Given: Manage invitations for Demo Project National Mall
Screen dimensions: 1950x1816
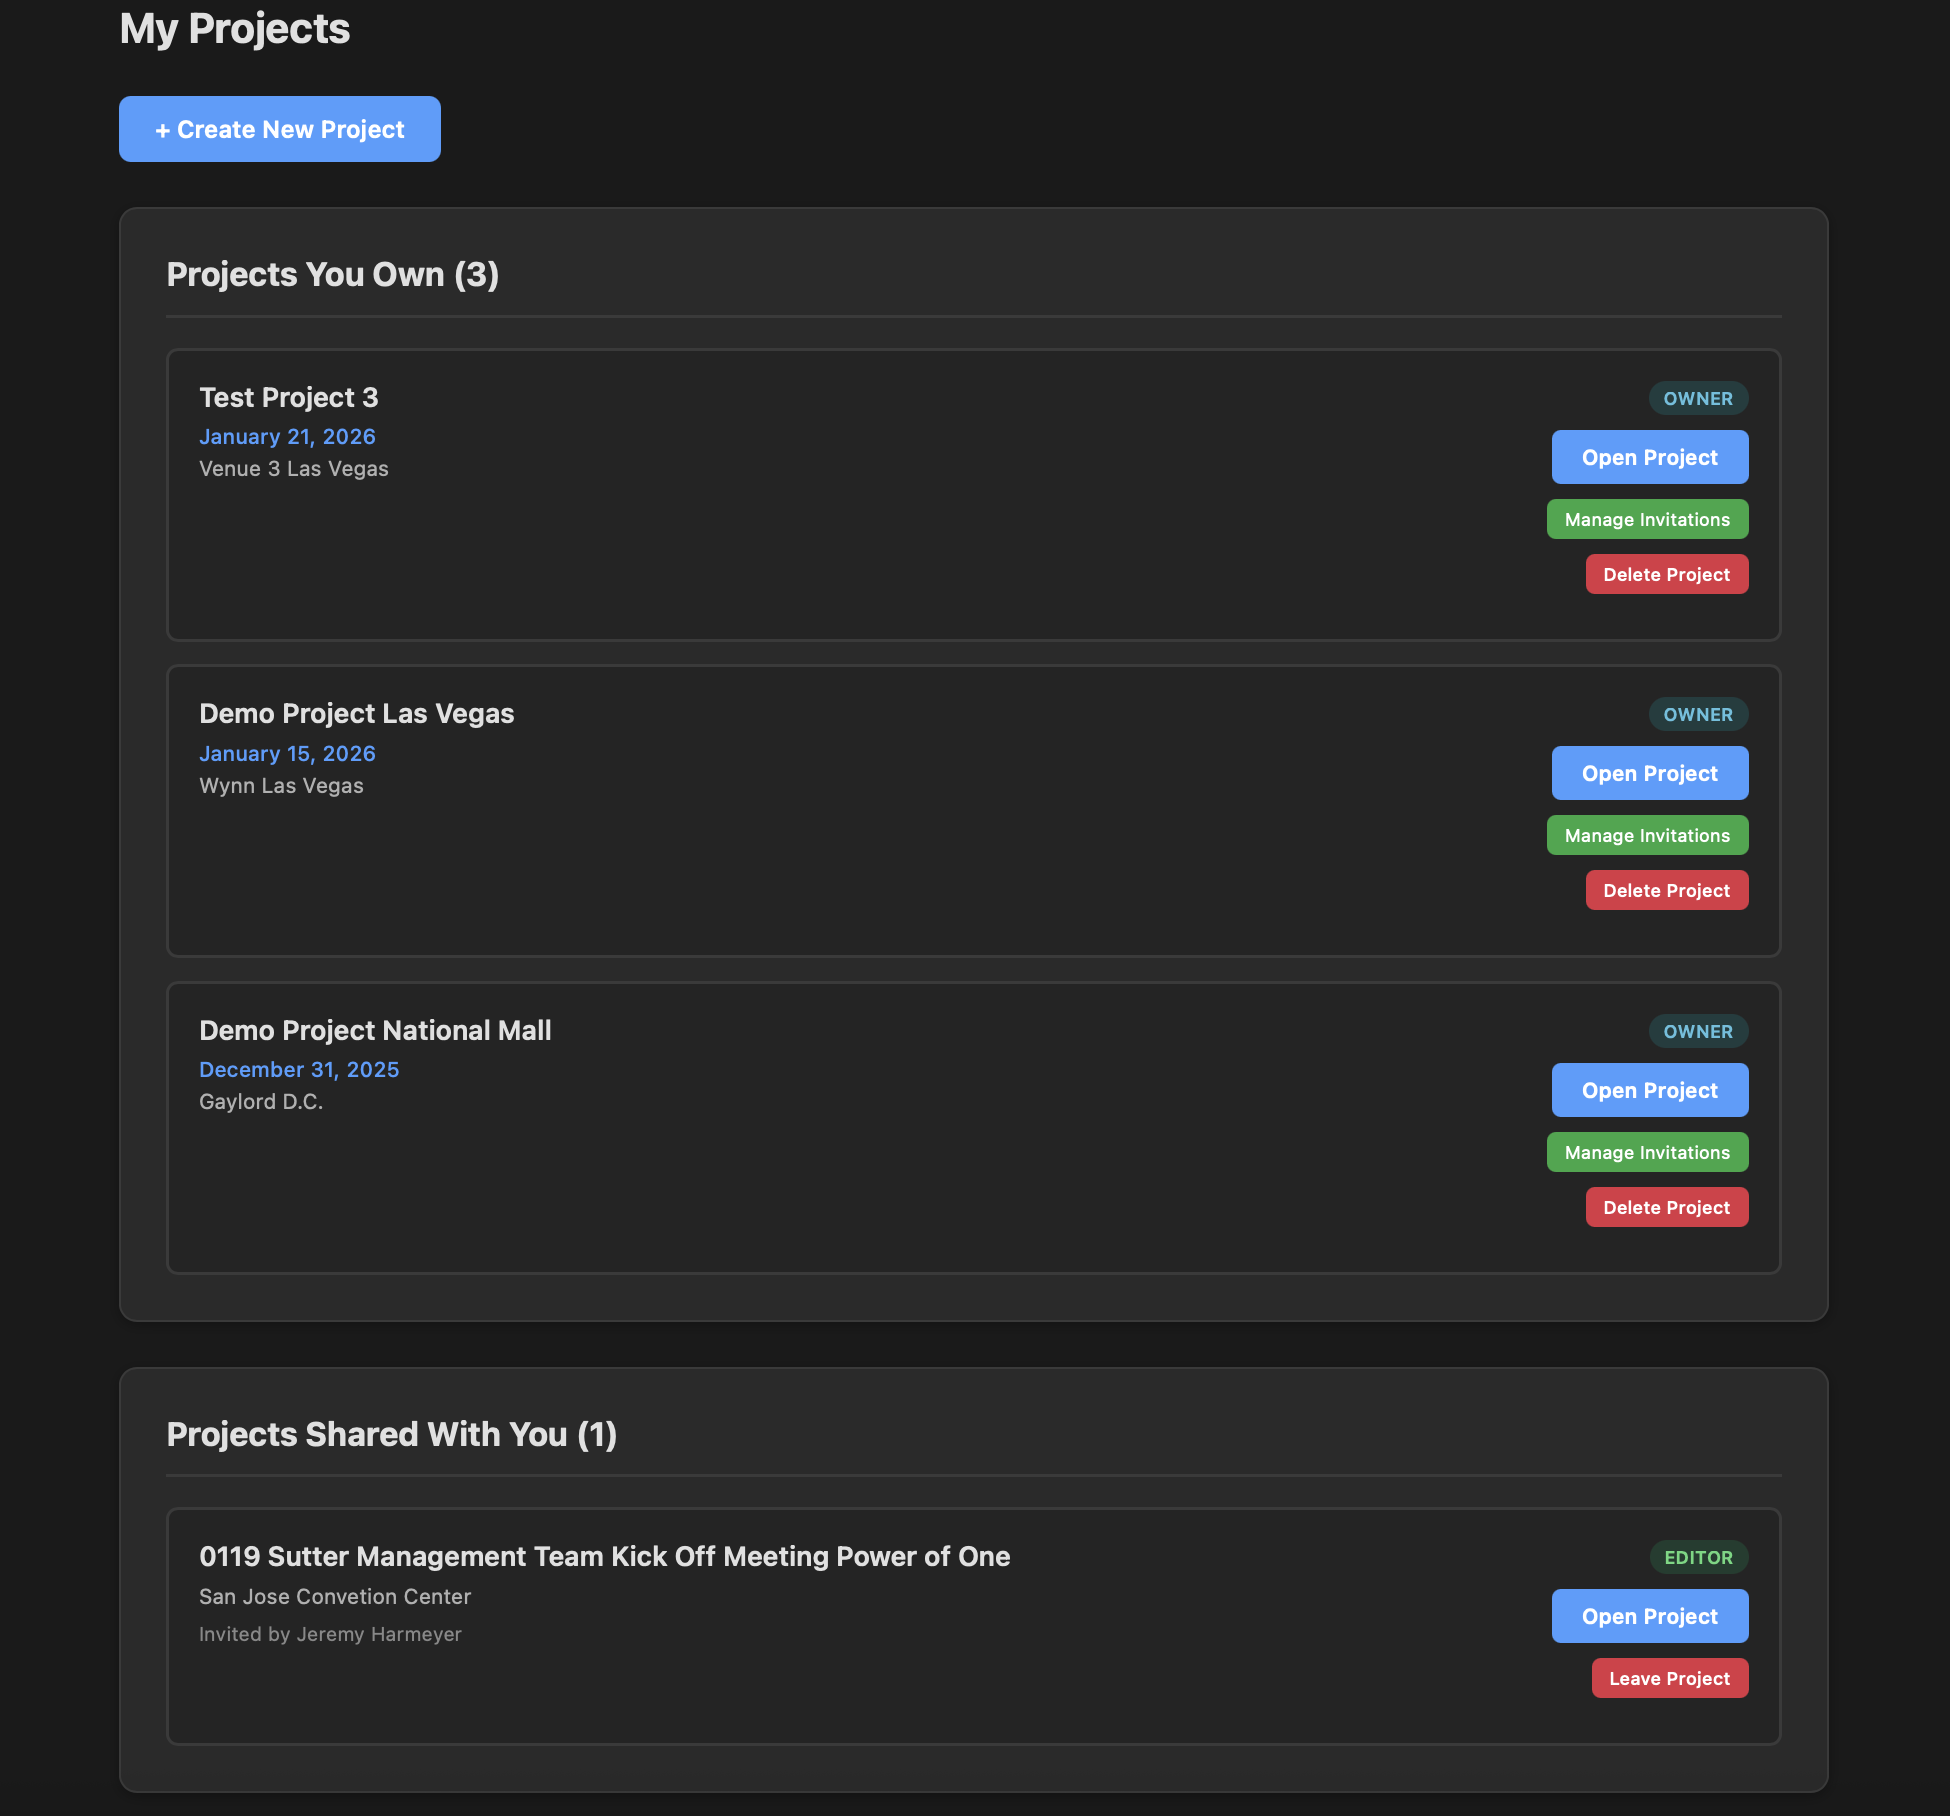Looking at the screenshot, I should [1647, 1152].
